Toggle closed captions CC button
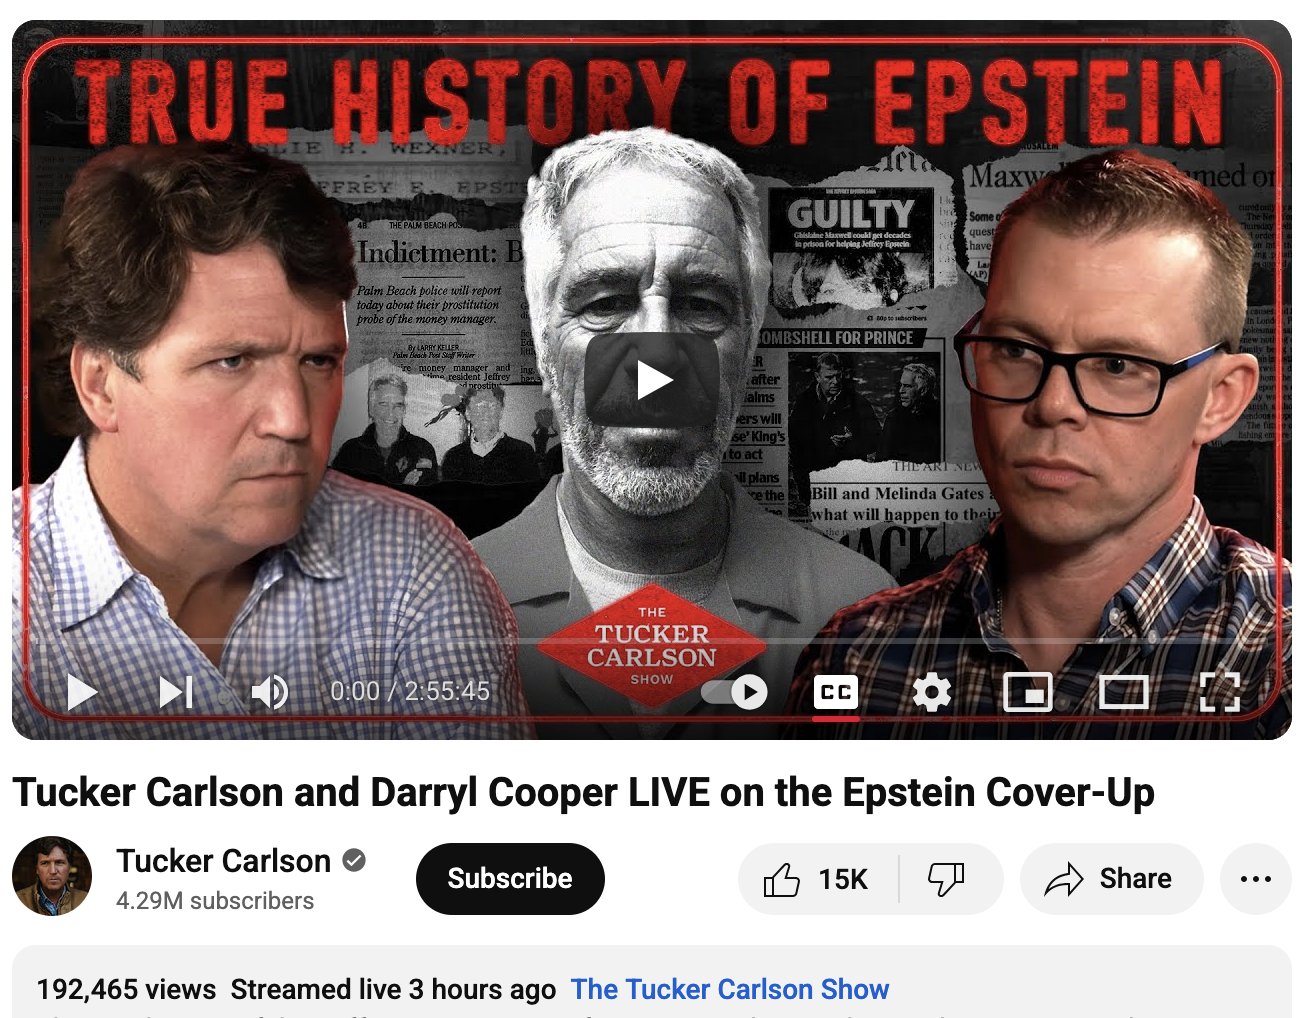Screen dimensions: 1310x1018 tap(836, 691)
